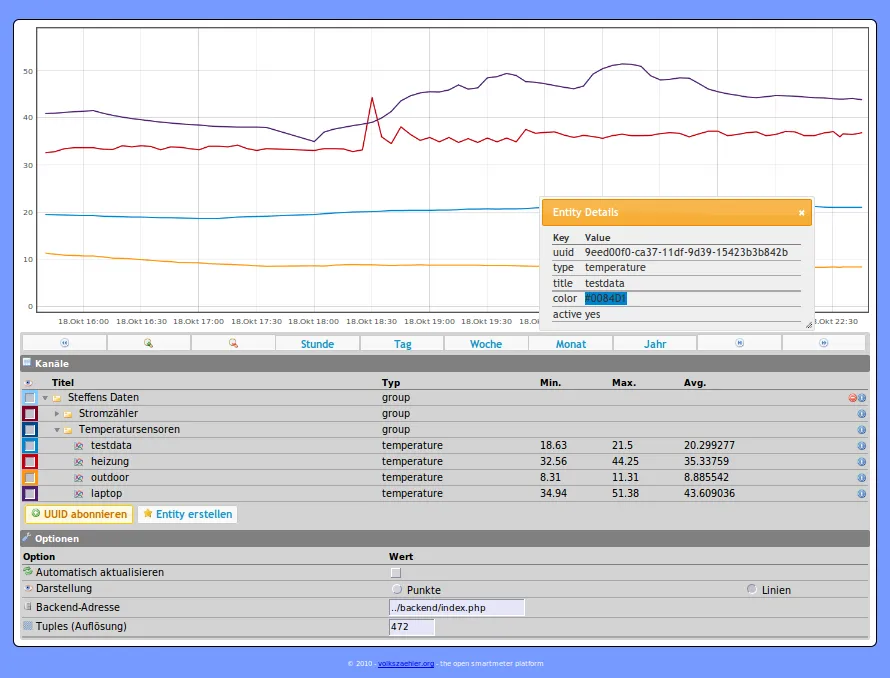
Task: Enable Automatisch aktualisieren checkbox
Action: coord(394,572)
